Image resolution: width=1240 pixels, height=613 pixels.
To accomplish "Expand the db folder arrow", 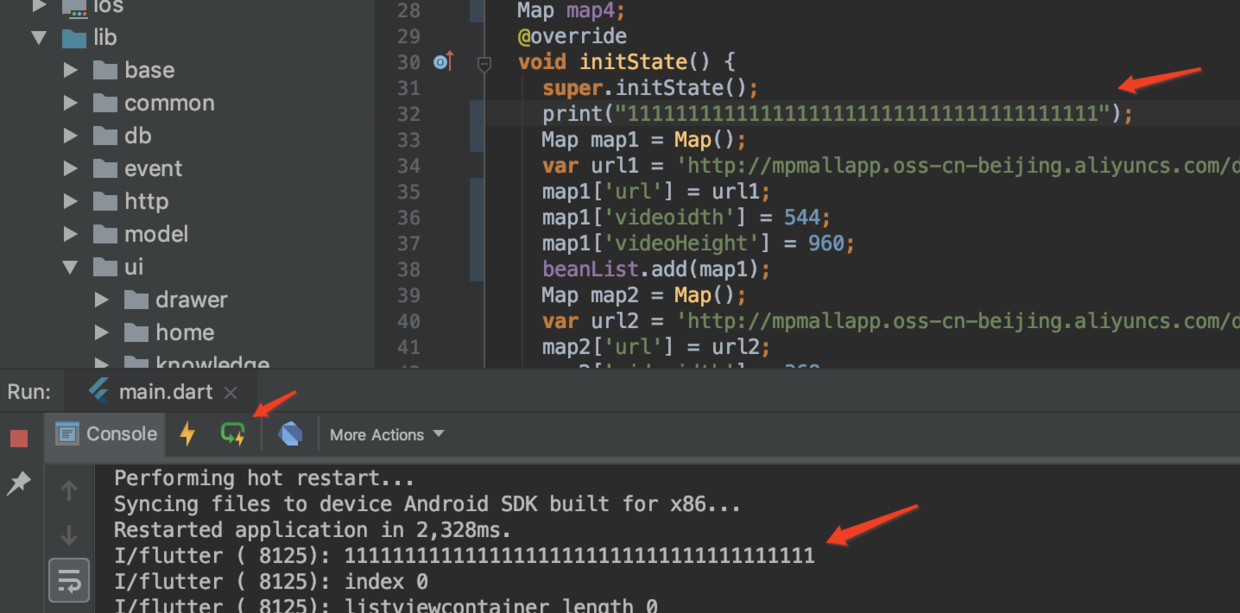I will (x=70, y=136).
